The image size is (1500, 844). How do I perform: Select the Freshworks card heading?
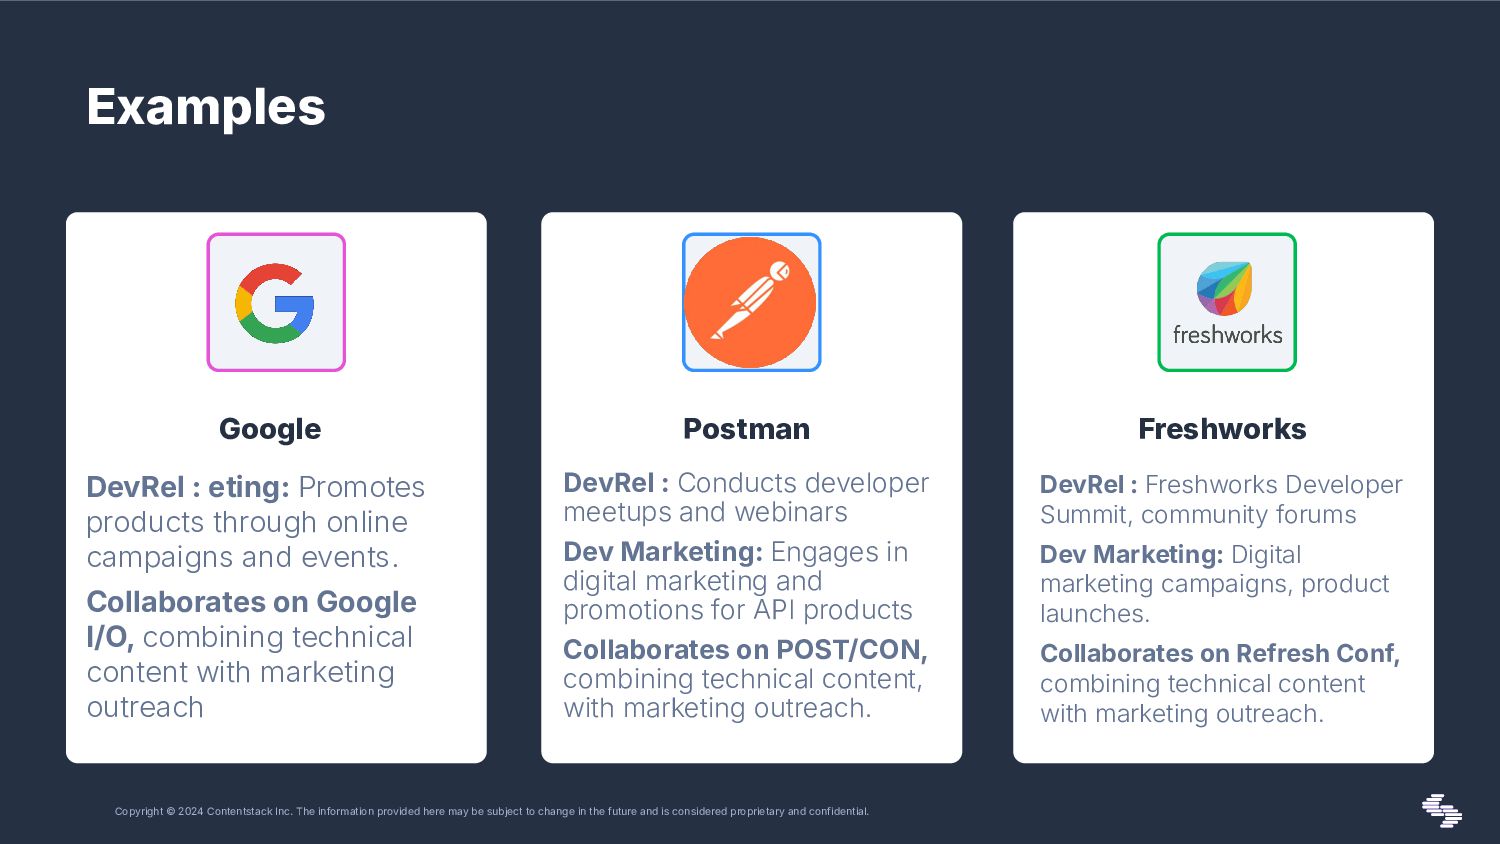tap(1222, 429)
